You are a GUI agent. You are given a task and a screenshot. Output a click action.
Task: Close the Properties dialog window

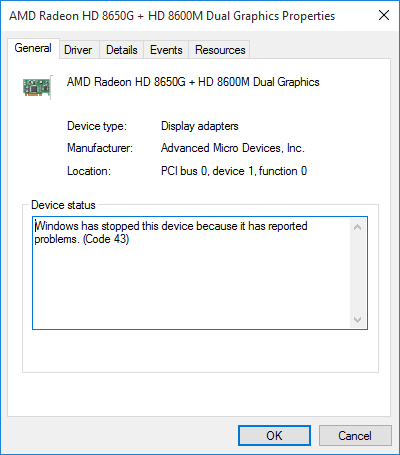click(384, 15)
